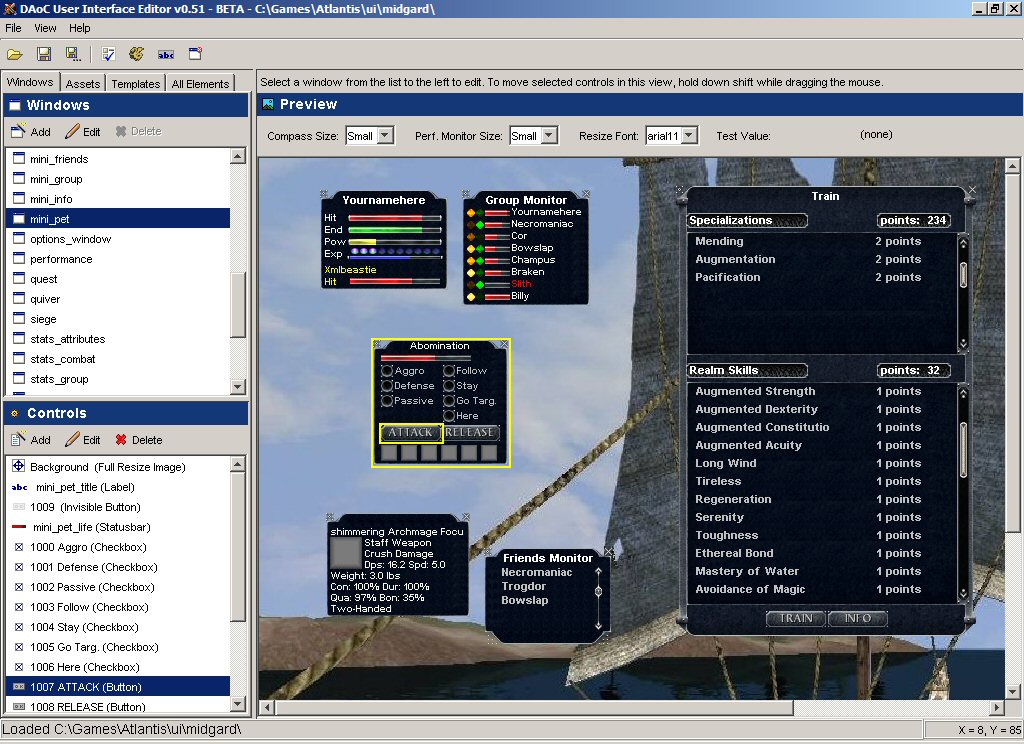Click Edit in the Controls panel
The image size is (1024, 744).
tap(83, 440)
